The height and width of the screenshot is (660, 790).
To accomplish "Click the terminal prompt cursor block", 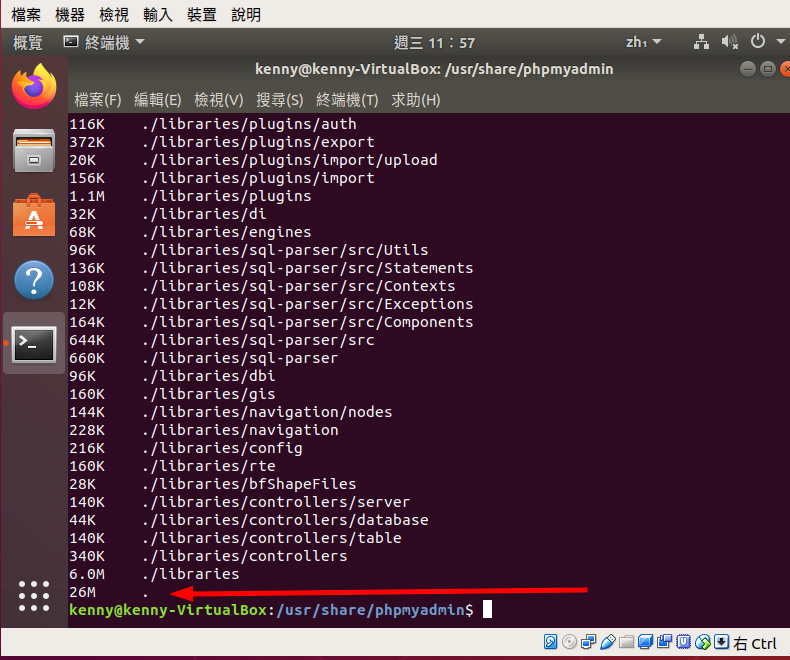I will tap(487, 609).
